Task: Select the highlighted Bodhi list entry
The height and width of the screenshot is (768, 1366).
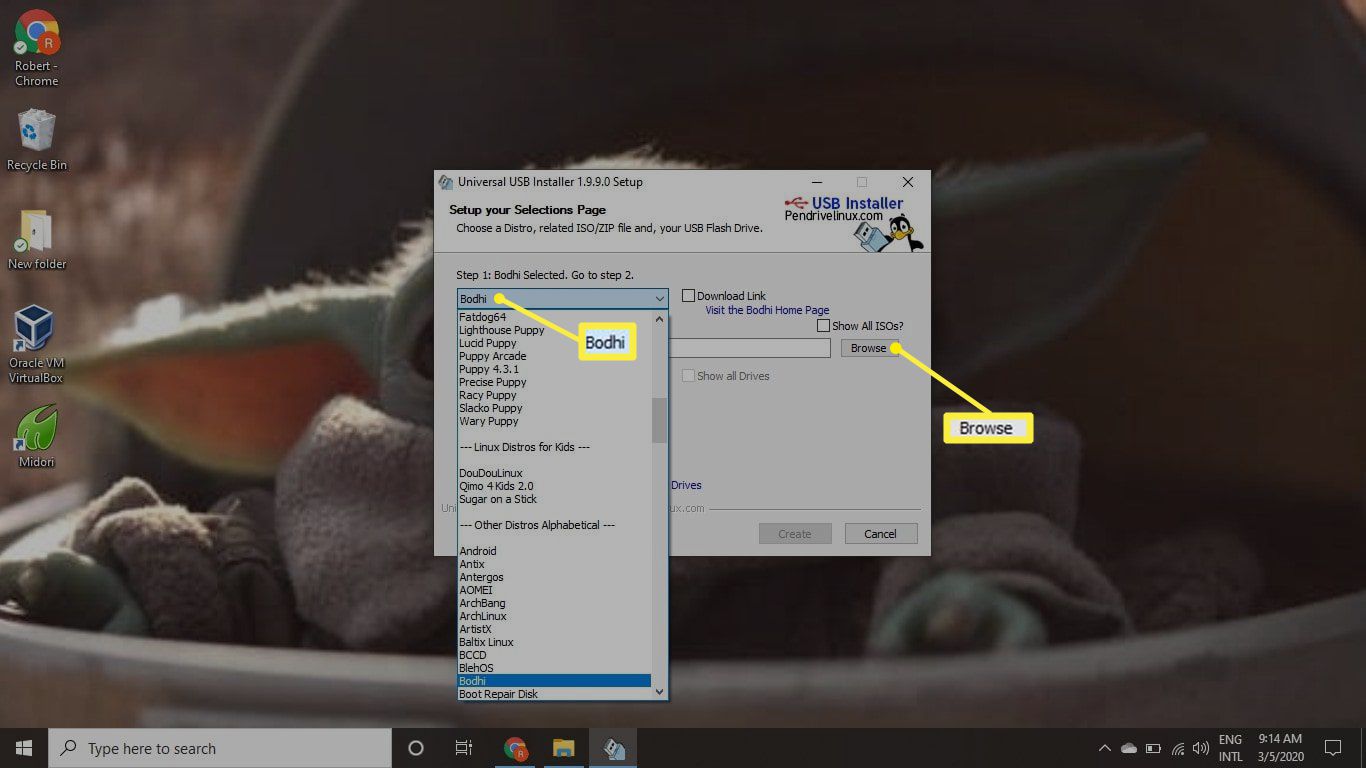Action: 554,681
